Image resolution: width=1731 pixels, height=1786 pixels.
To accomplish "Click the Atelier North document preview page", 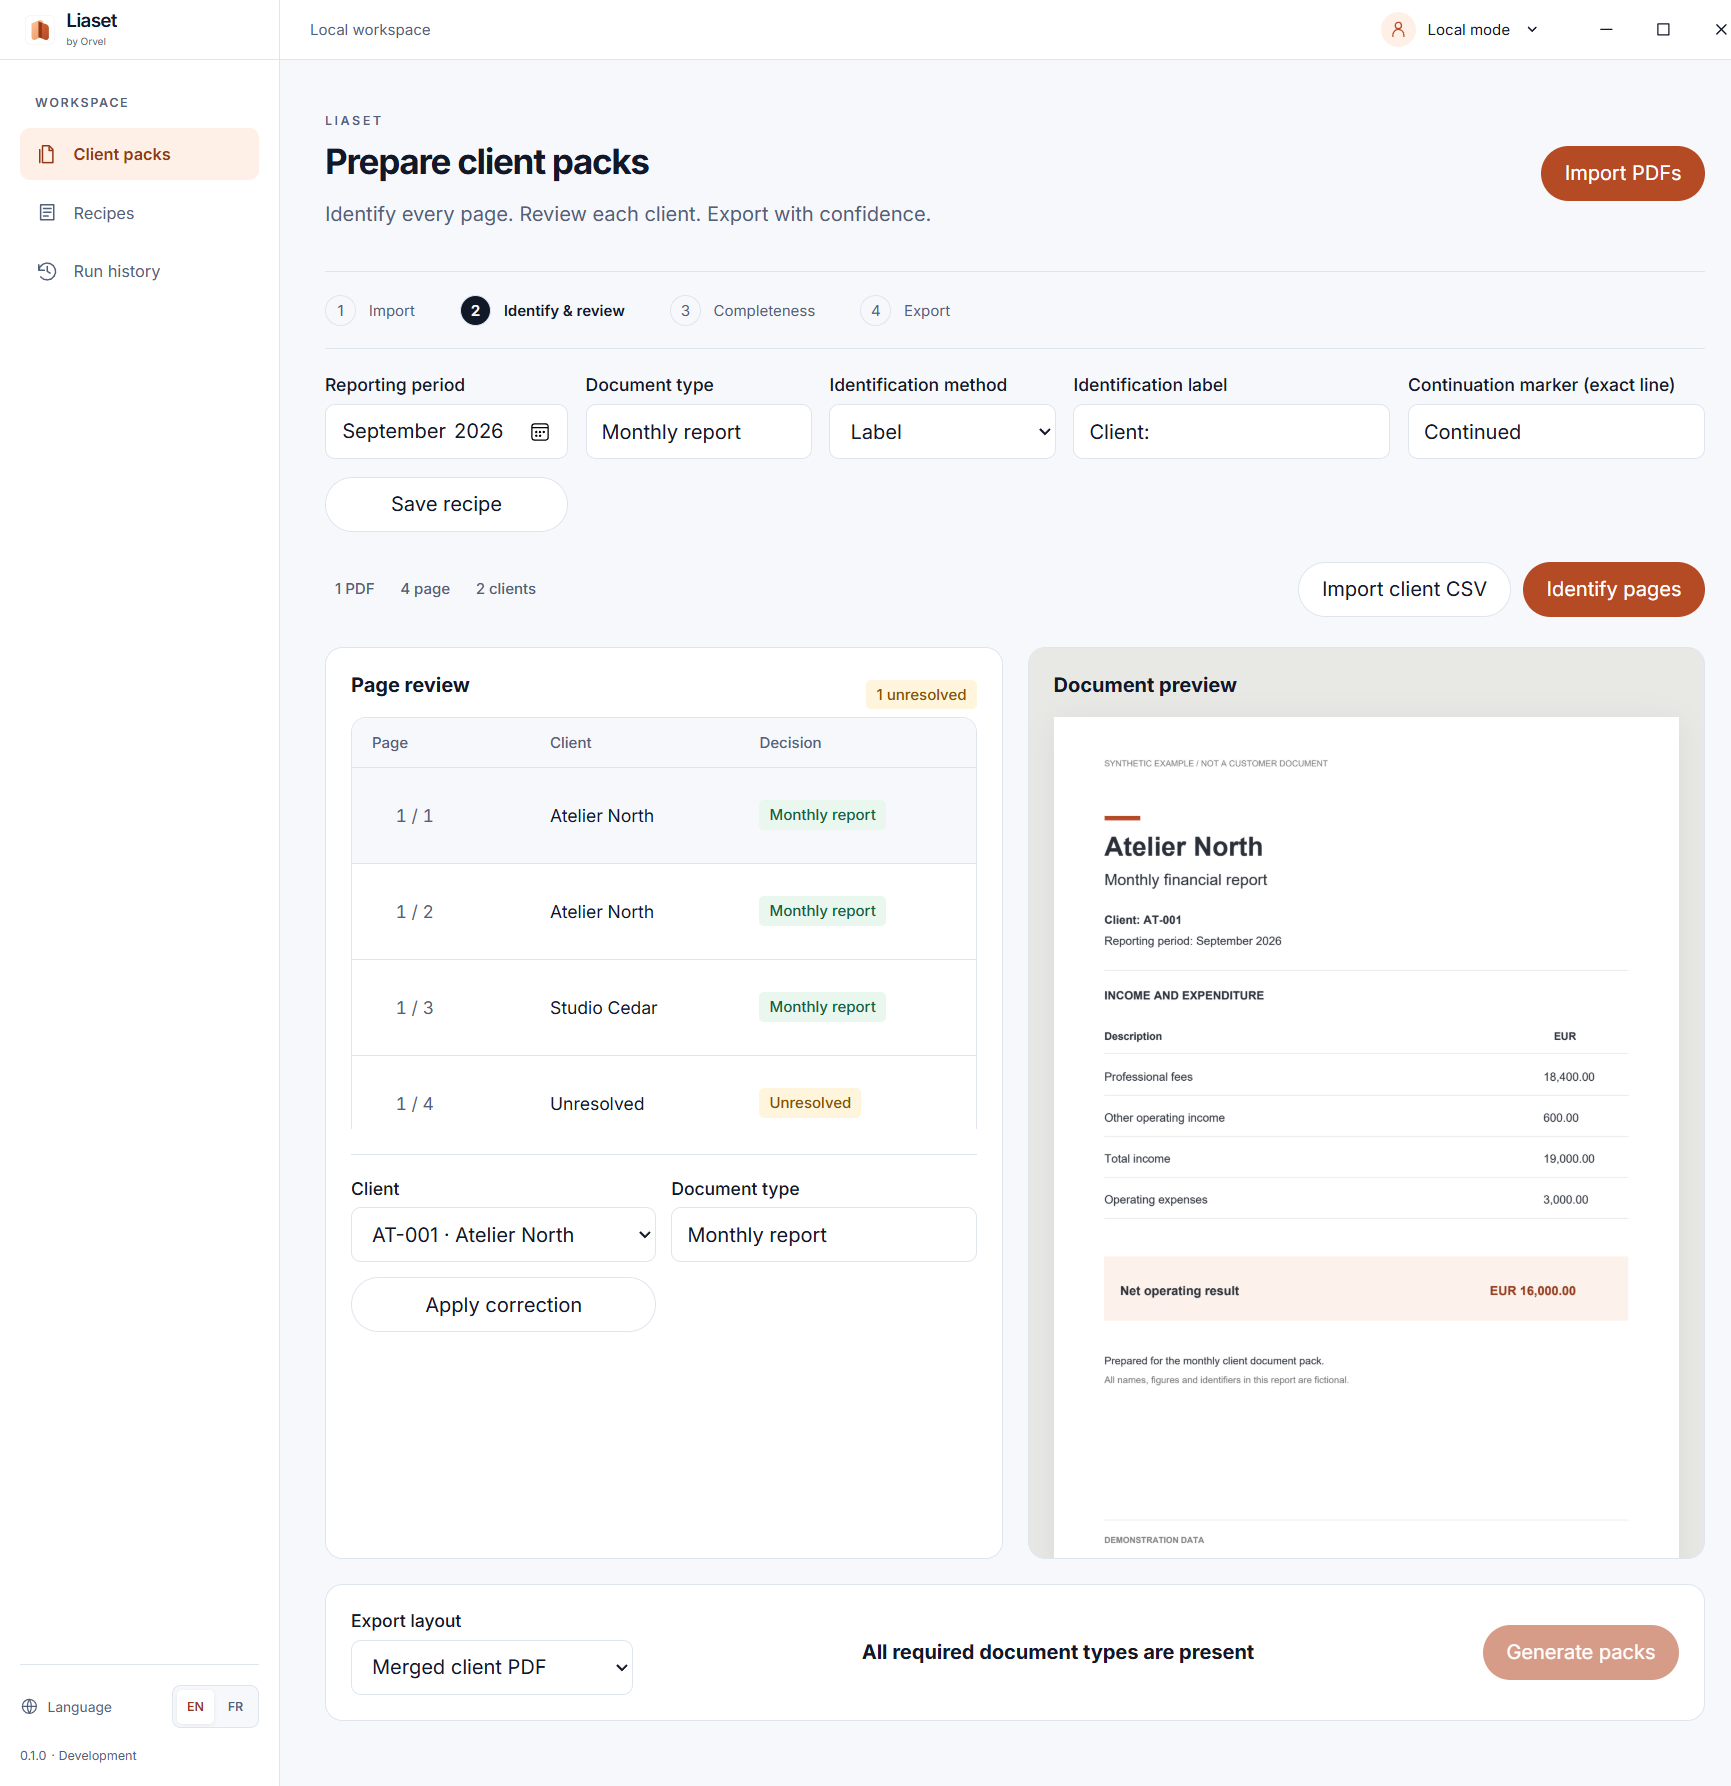I will click(1366, 1137).
